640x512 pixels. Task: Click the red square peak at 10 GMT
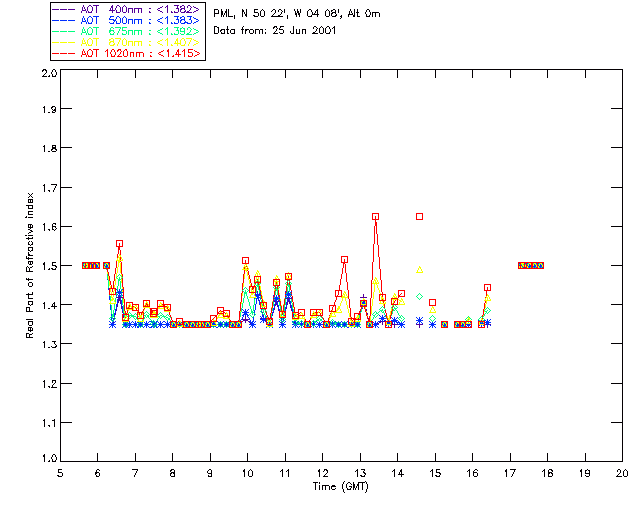coord(245,260)
